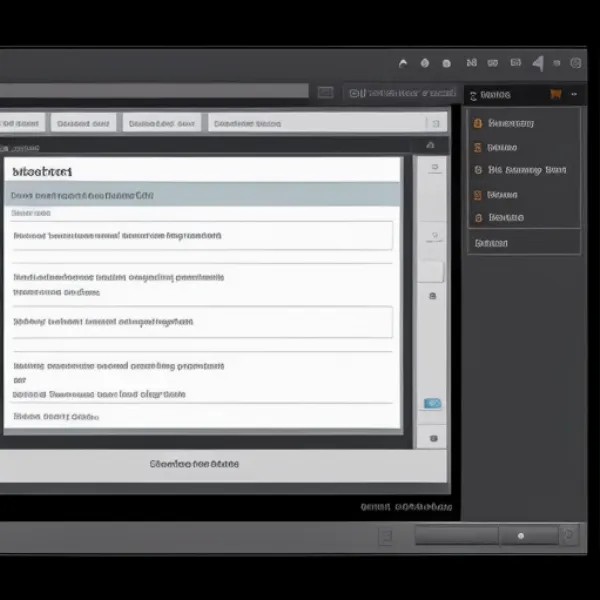The height and width of the screenshot is (600, 600).
Task: Toggle the blue switch in the dialog side strip
Action: (x=432, y=403)
